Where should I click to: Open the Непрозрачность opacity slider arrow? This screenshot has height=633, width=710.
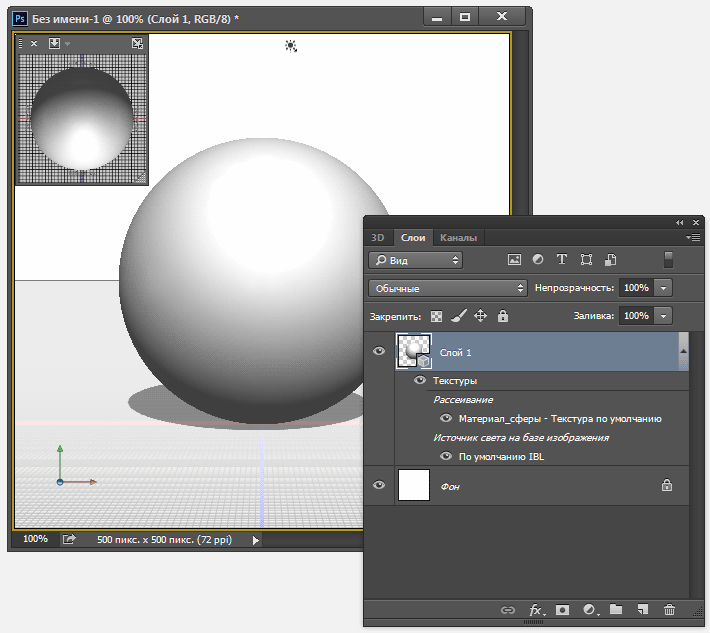tap(664, 288)
